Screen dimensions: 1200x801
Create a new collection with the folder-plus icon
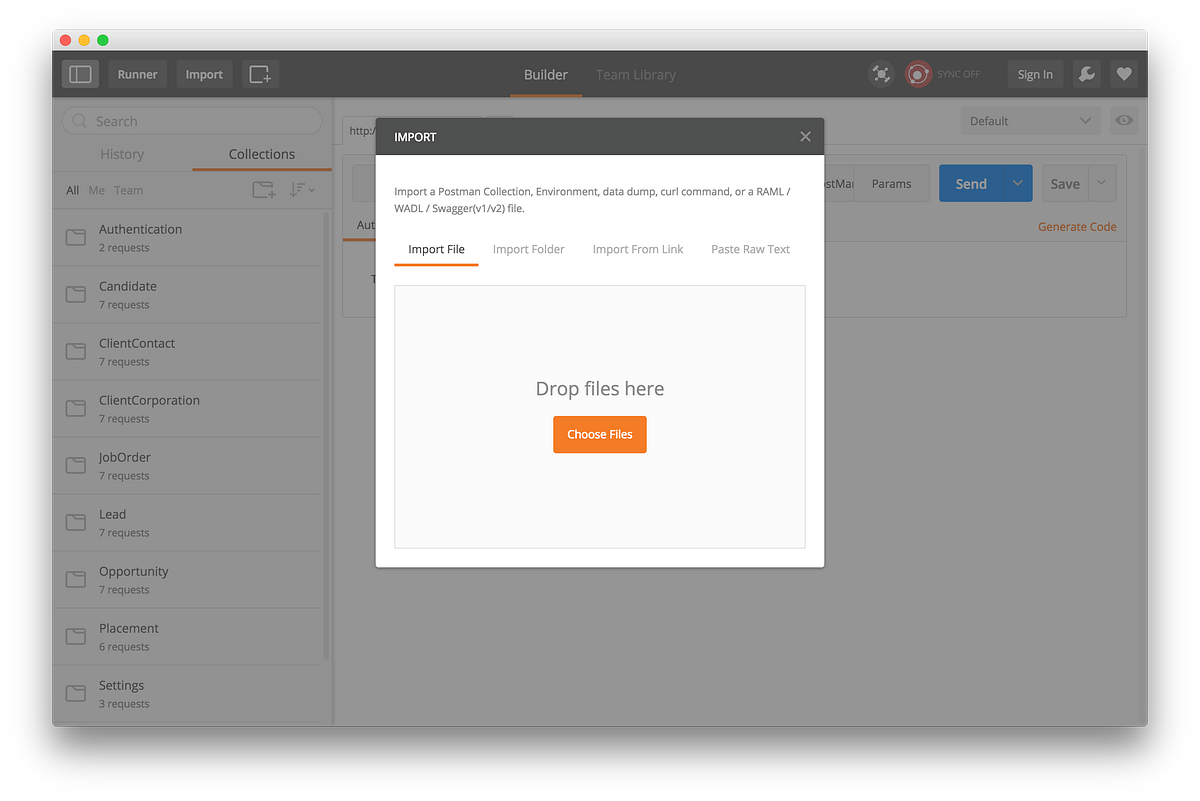tap(262, 189)
